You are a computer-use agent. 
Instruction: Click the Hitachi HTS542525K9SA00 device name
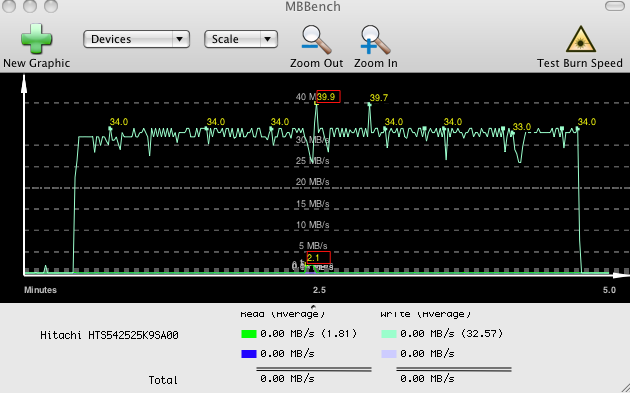109,335
